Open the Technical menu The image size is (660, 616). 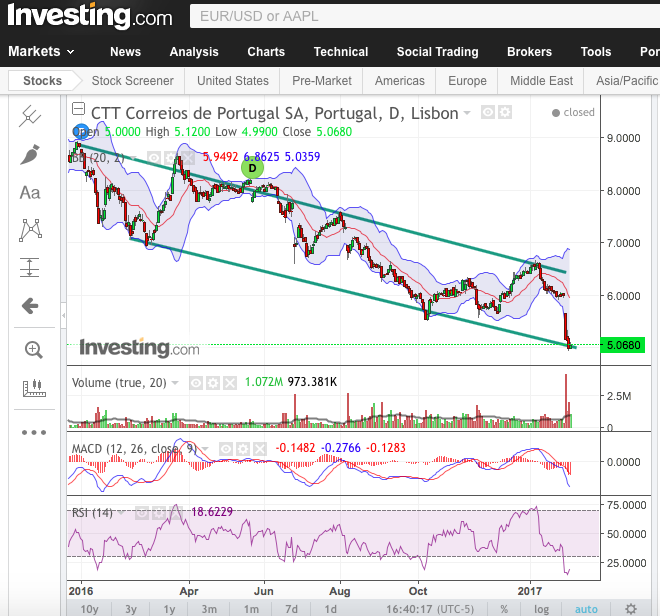point(341,52)
